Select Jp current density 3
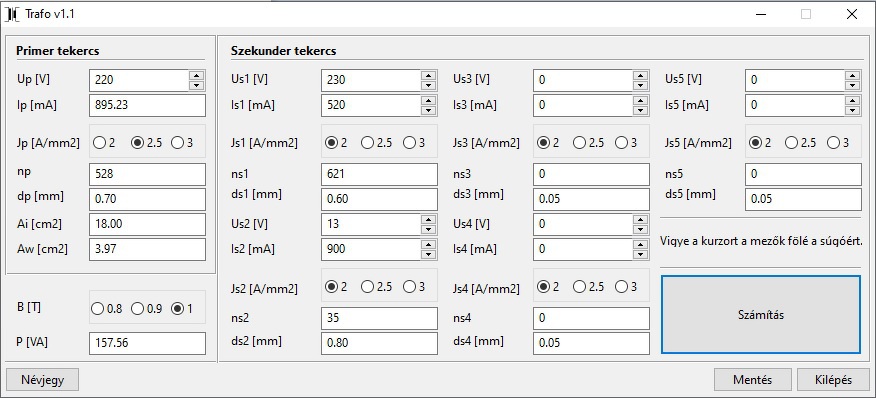 tap(182, 143)
